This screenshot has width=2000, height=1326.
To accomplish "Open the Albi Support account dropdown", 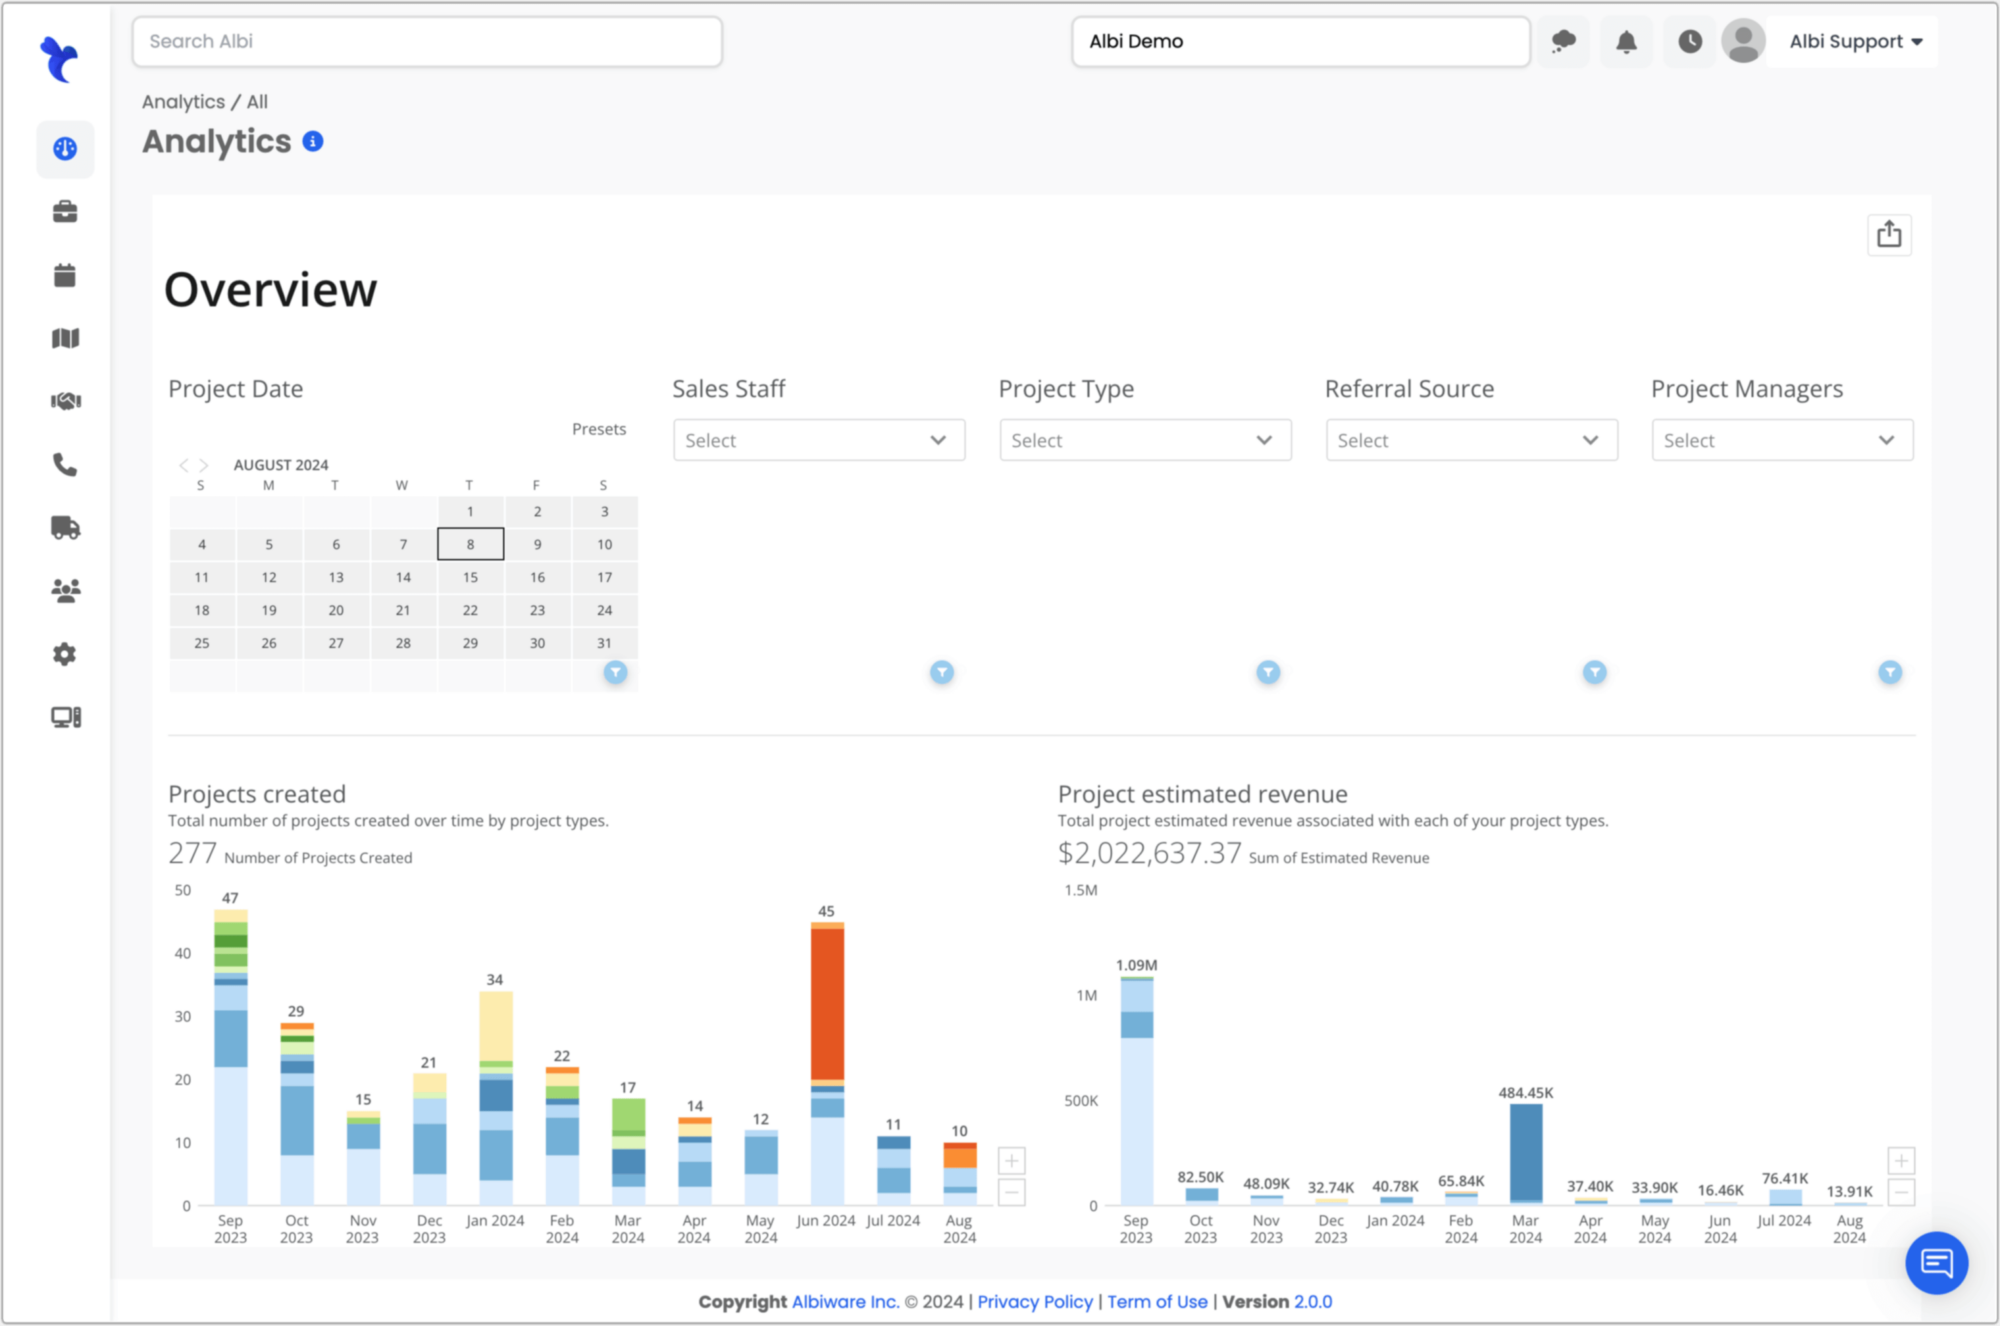I will [x=1852, y=41].
